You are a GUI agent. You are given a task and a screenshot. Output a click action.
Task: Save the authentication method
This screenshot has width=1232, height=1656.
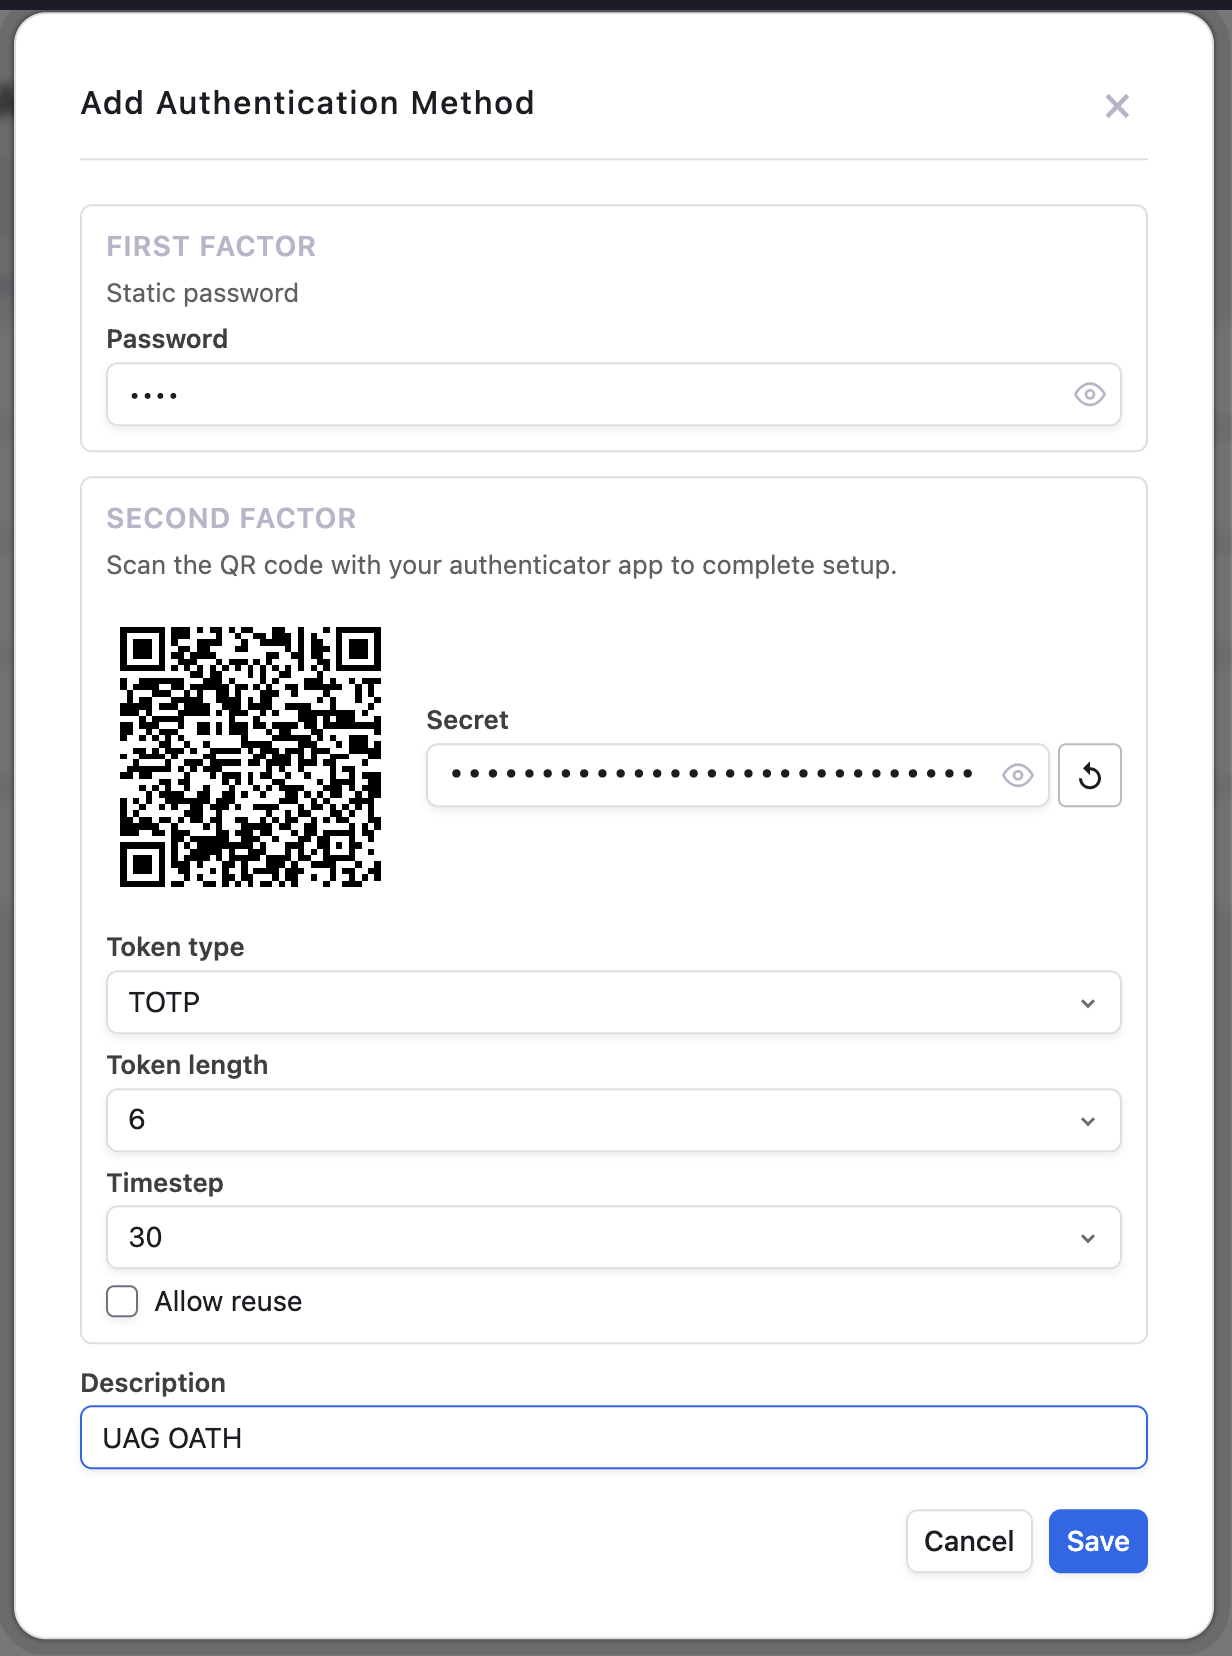coord(1098,1541)
